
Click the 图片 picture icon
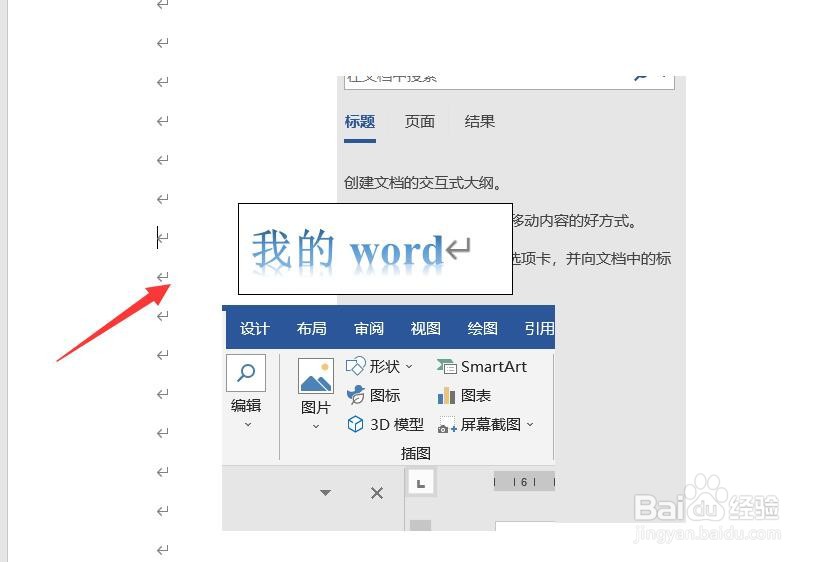pos(315,376)
